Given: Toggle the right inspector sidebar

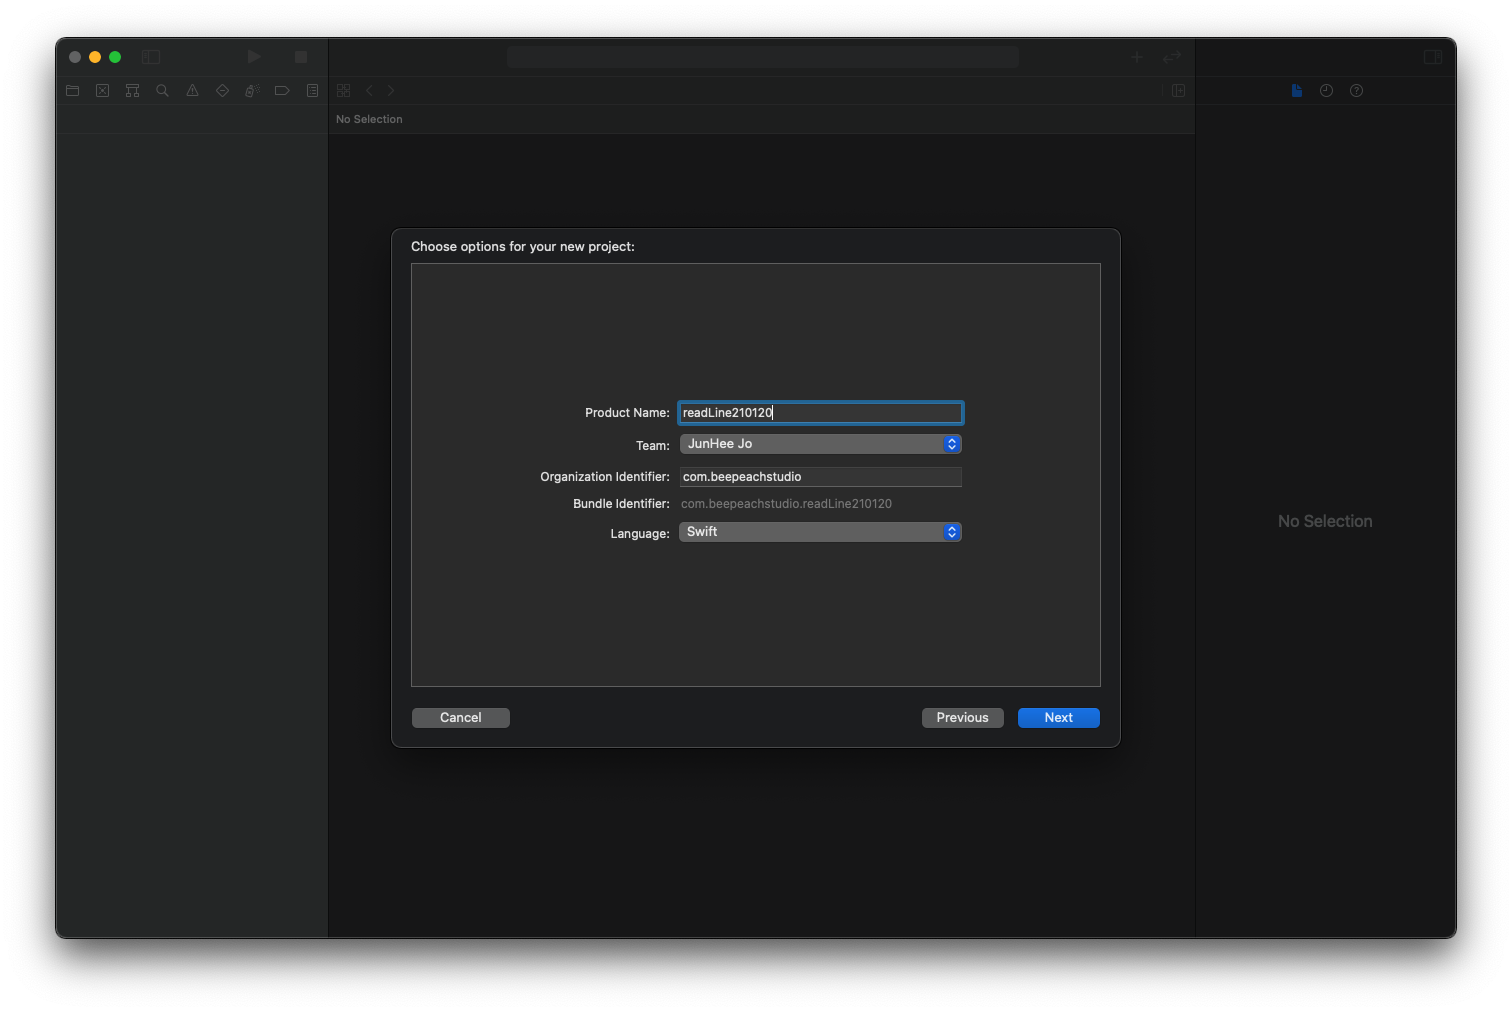Looking at the screenshot, I should click(x=1433, y=57).
